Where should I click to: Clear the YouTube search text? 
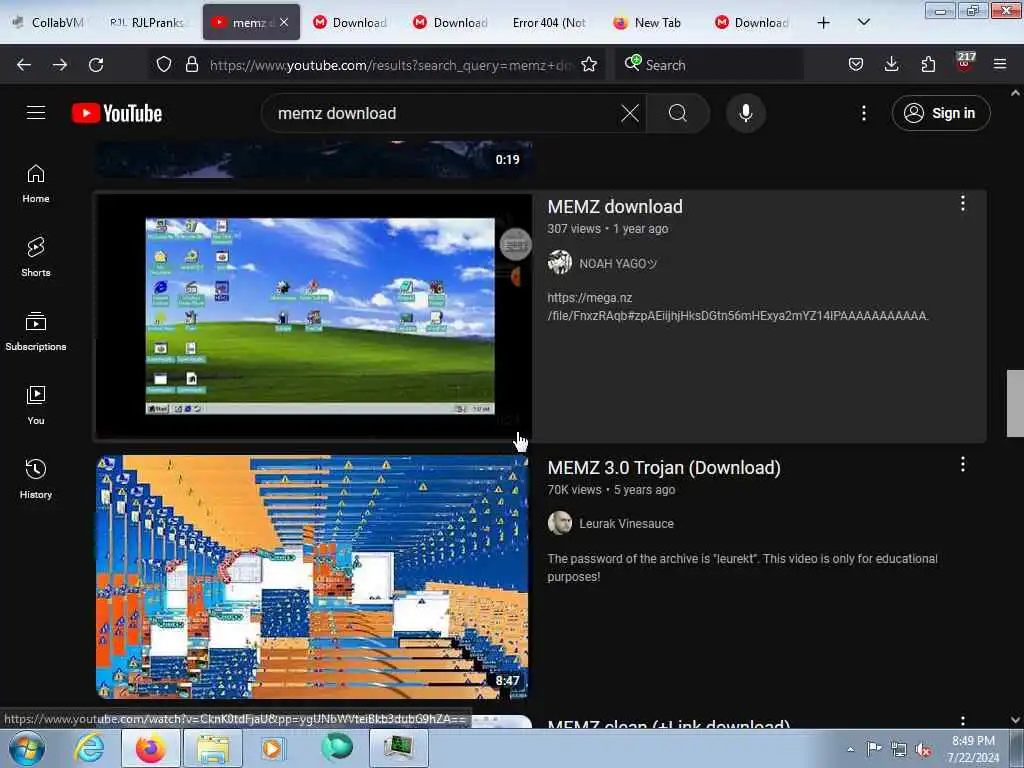pyautogui.click(x=630, y=113)
